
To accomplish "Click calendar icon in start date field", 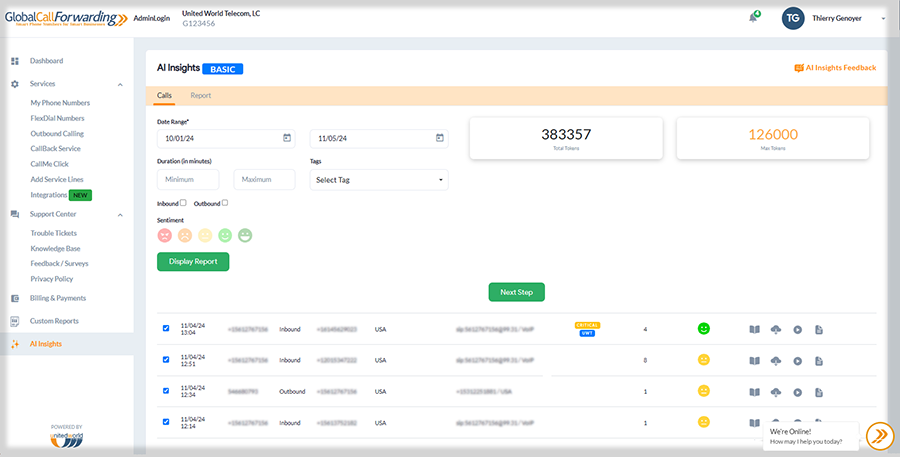I will click(x=287, y=138).
